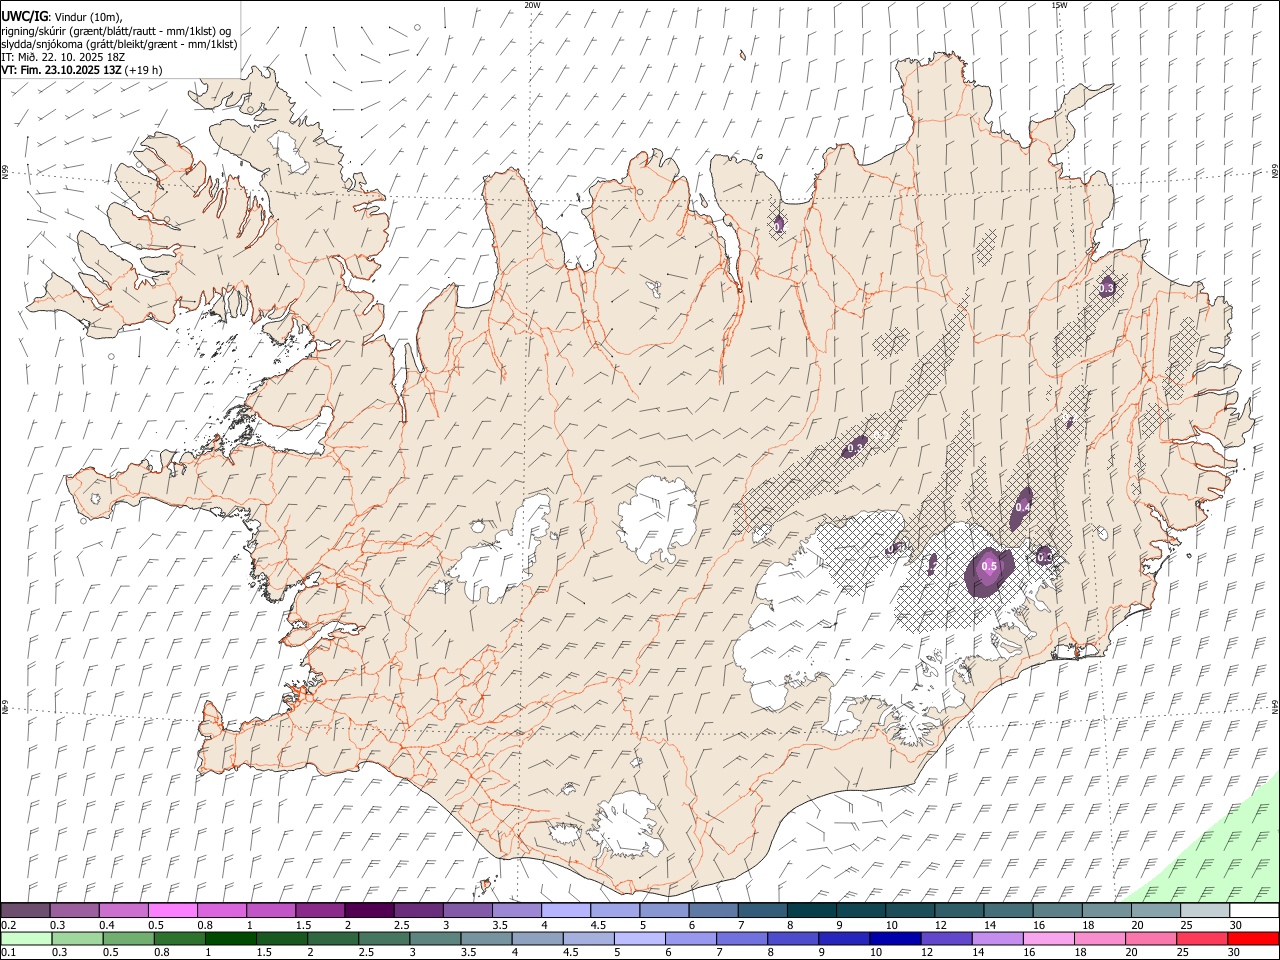Select the 'IT: Mið. 22. 10. 2025 18Z' line

pos(63,57)
